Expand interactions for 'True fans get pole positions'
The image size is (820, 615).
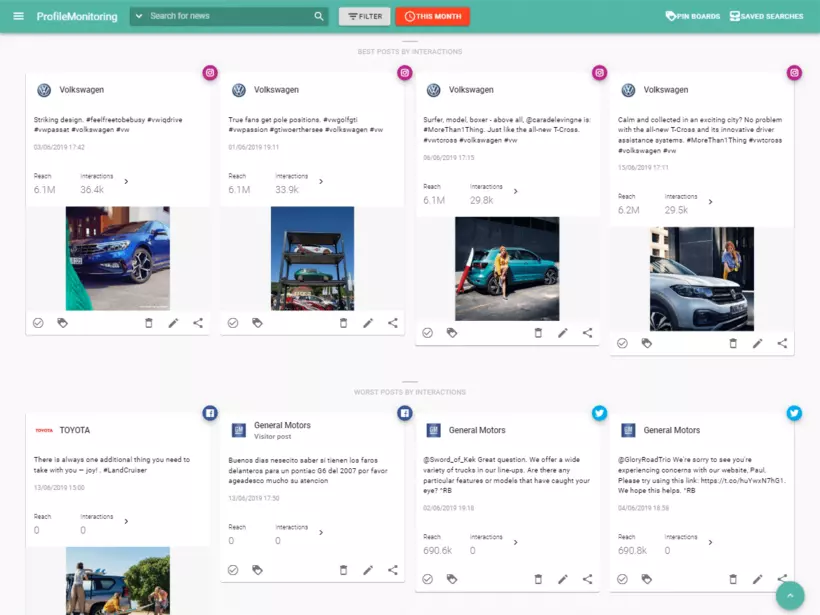point(321,181)
